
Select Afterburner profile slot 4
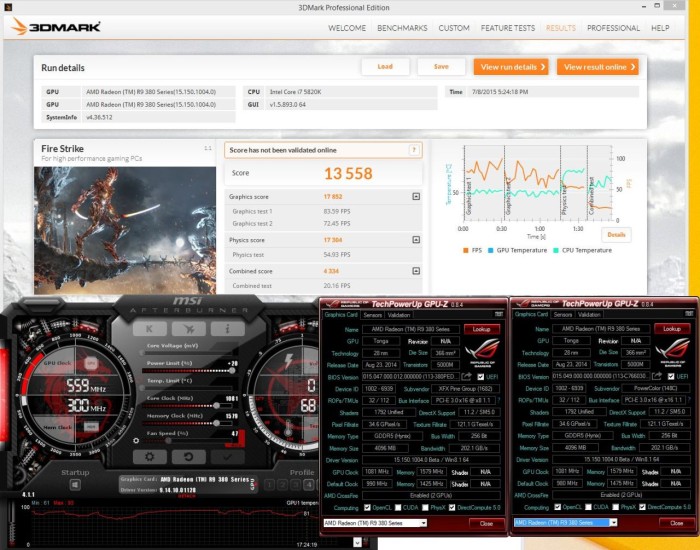coord(308,484)
